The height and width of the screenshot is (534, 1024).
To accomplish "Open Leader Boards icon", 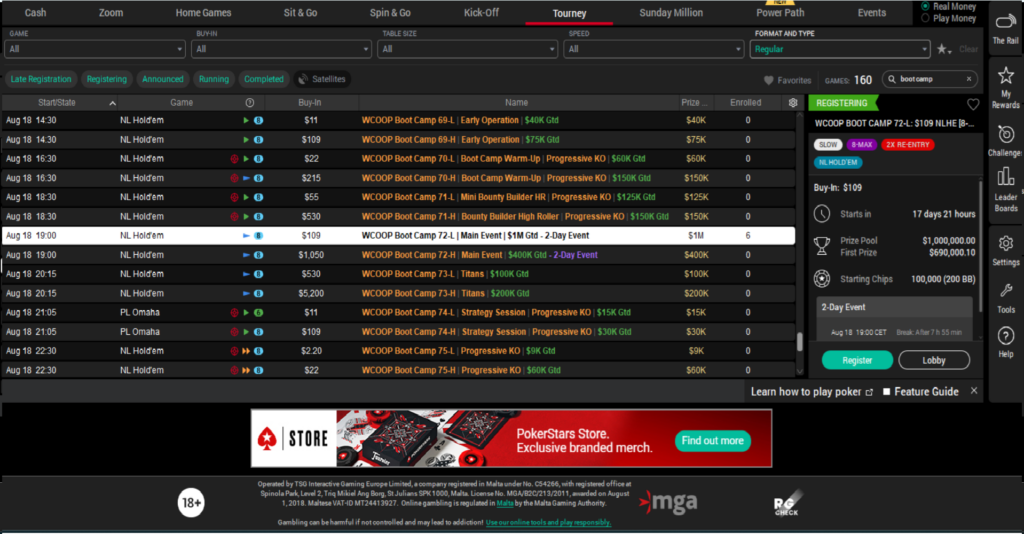I will click(1005, 176).
